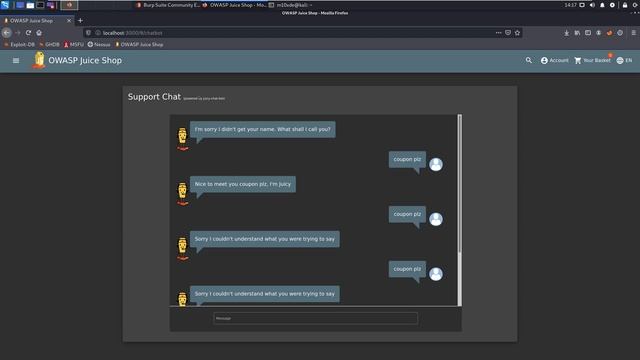Open the Nessus bookmark
Image resolution: width=640 pixels, height=360 pixels.
[x=99, y=44]
